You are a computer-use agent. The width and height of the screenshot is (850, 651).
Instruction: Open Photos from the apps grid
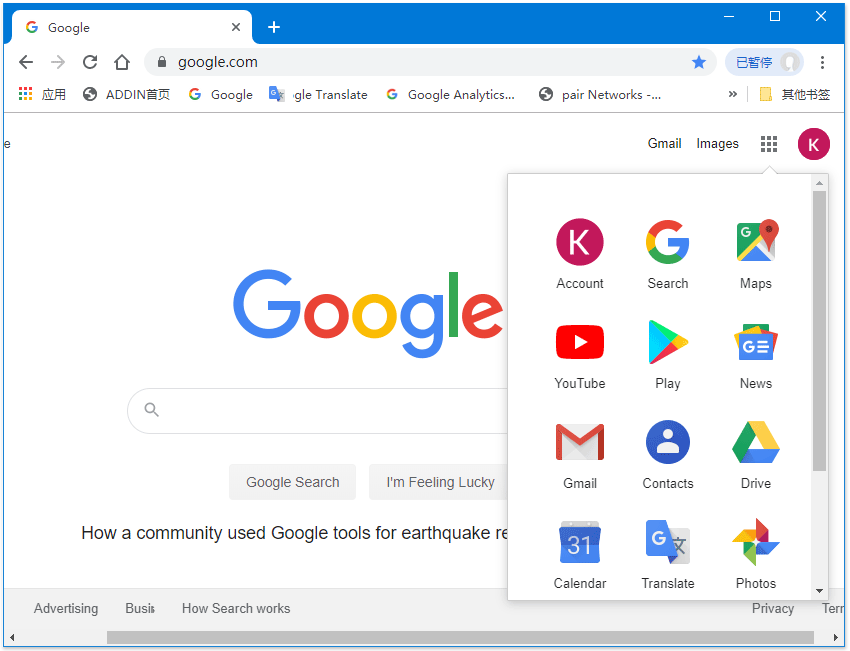coord(756,554)
